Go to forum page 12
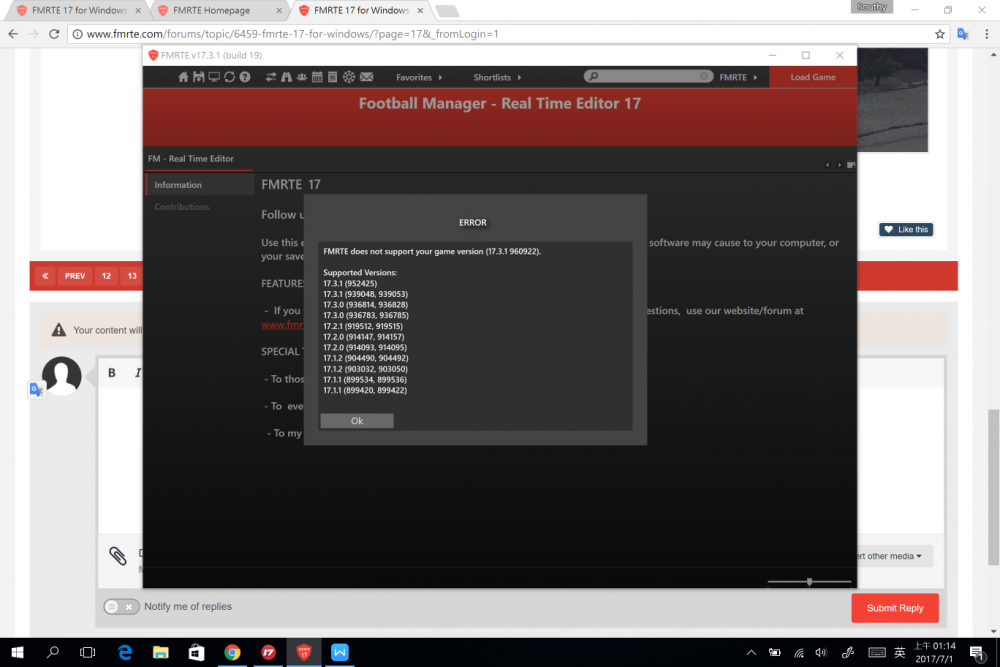The image size is (1000, 667). 107,276
